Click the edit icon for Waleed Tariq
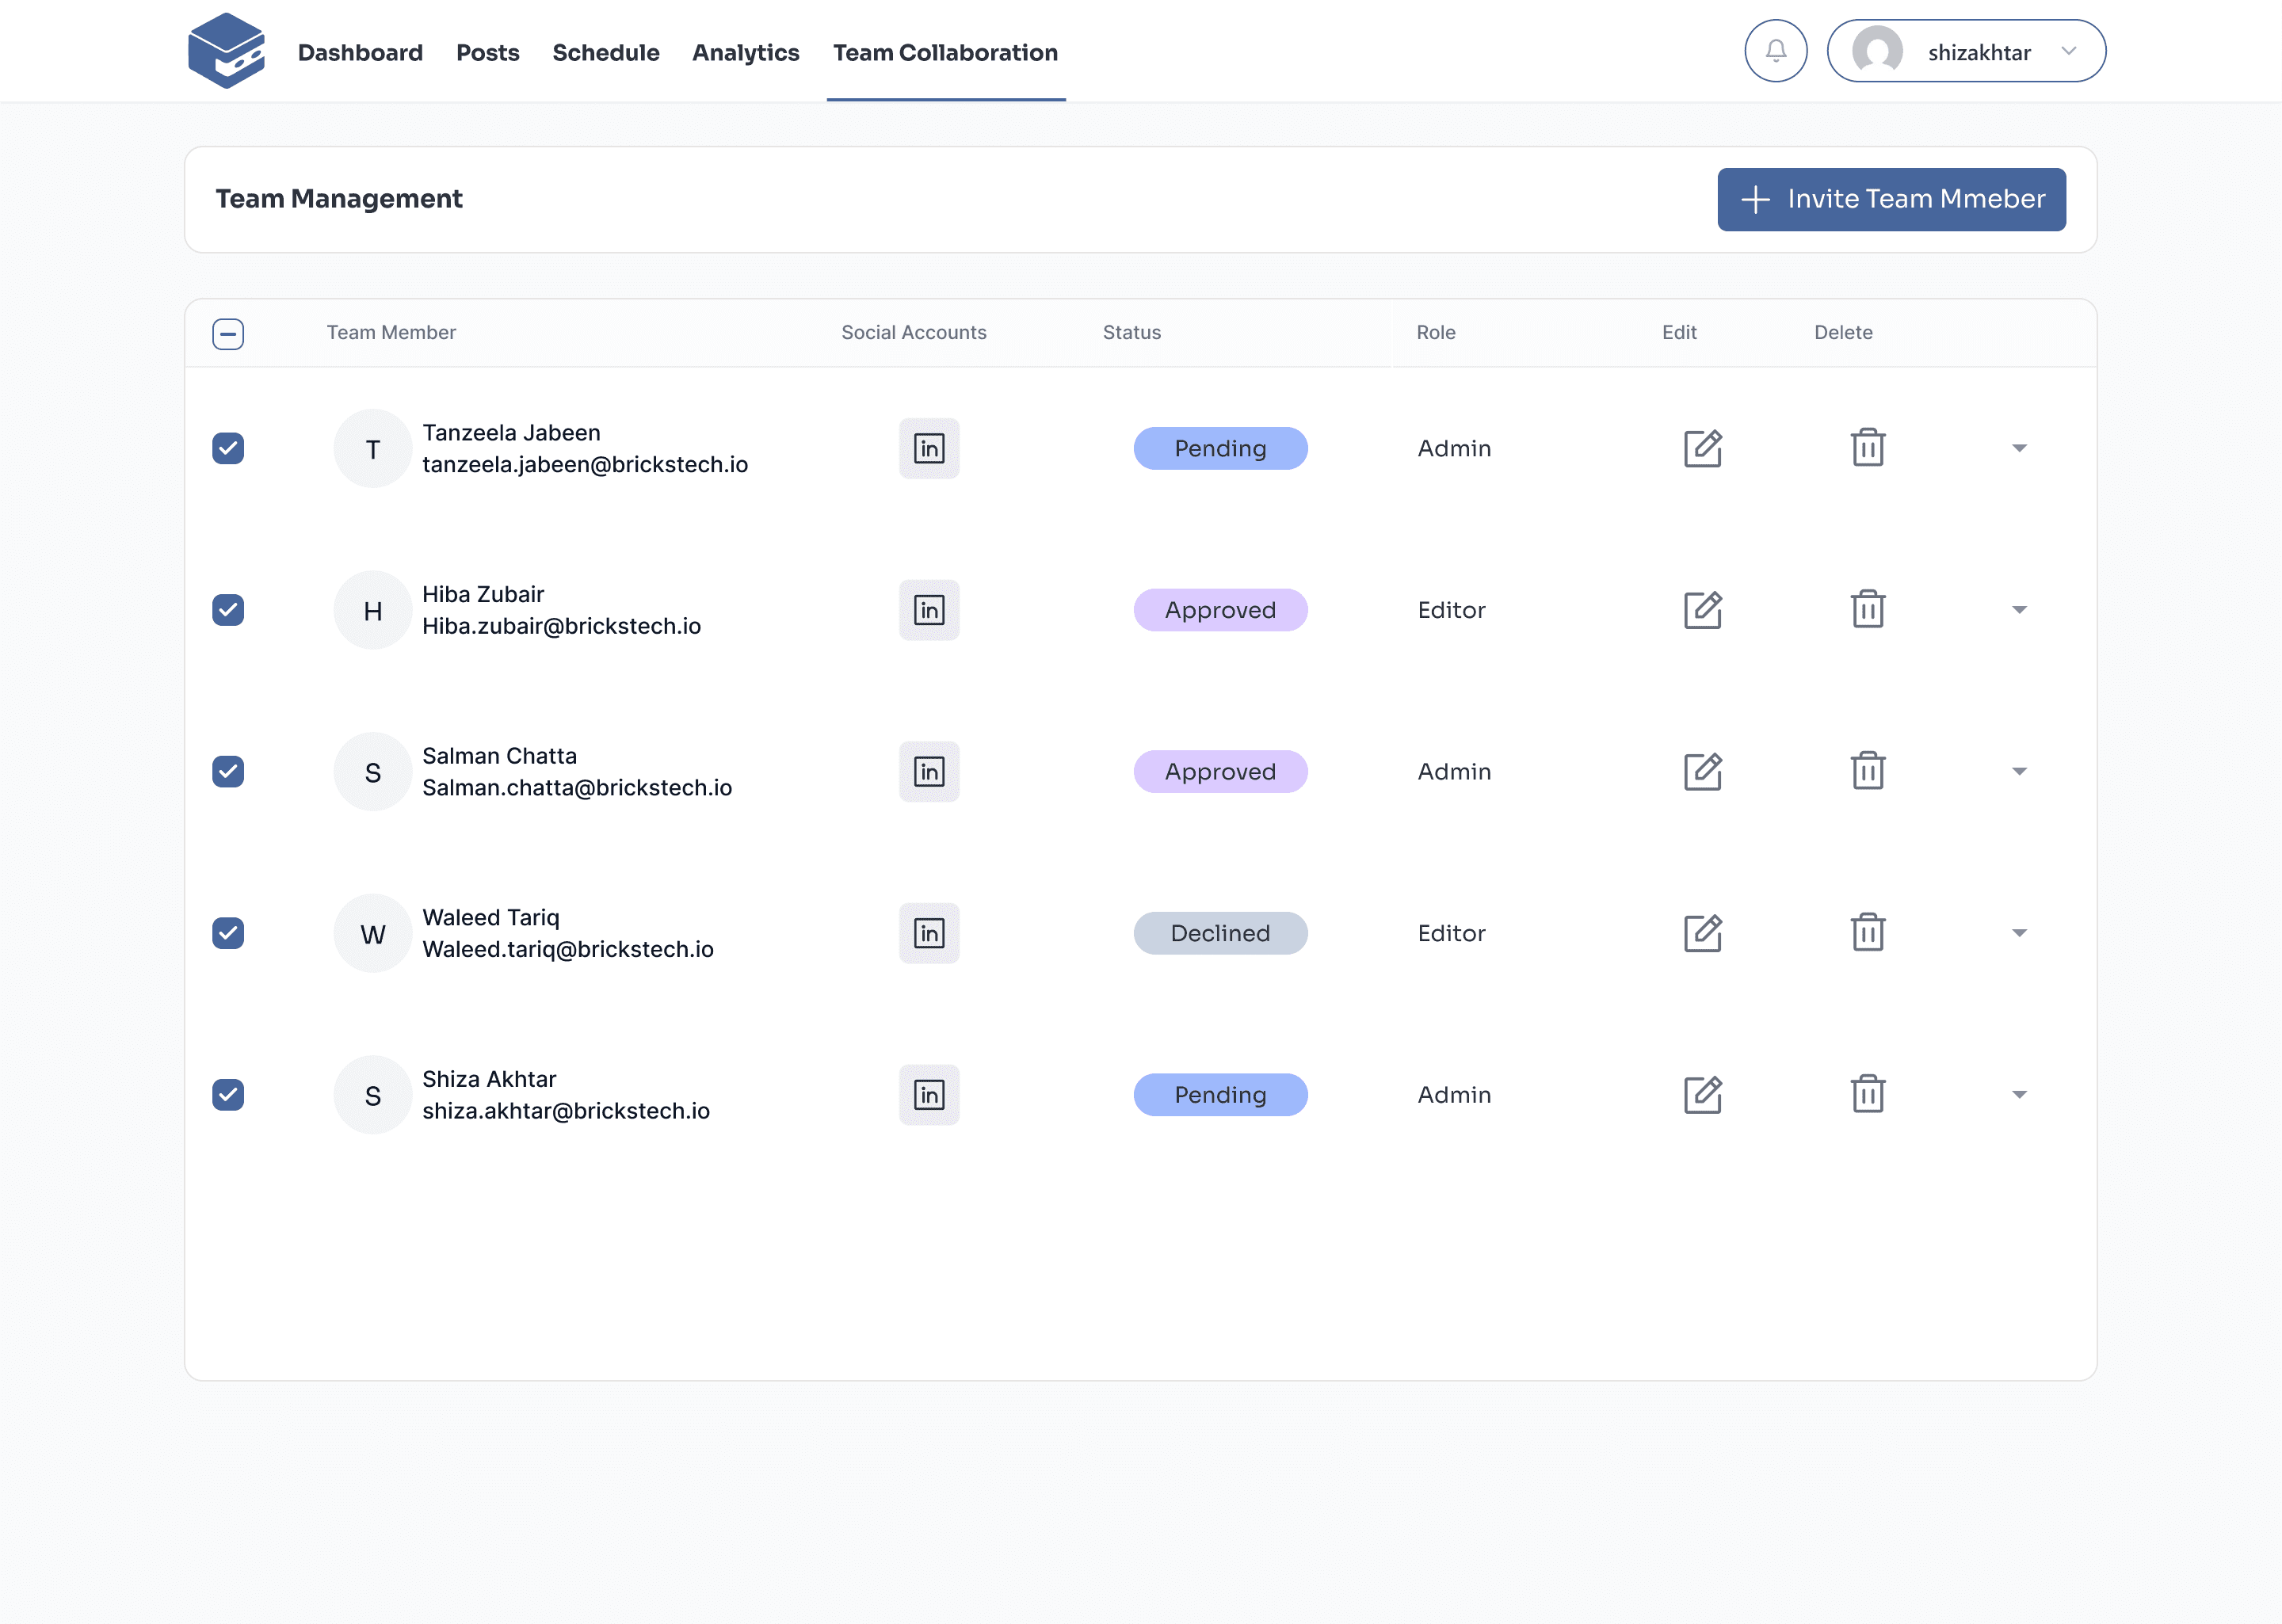This screenshot has width=2282, height=1624. pos(1702,933)
